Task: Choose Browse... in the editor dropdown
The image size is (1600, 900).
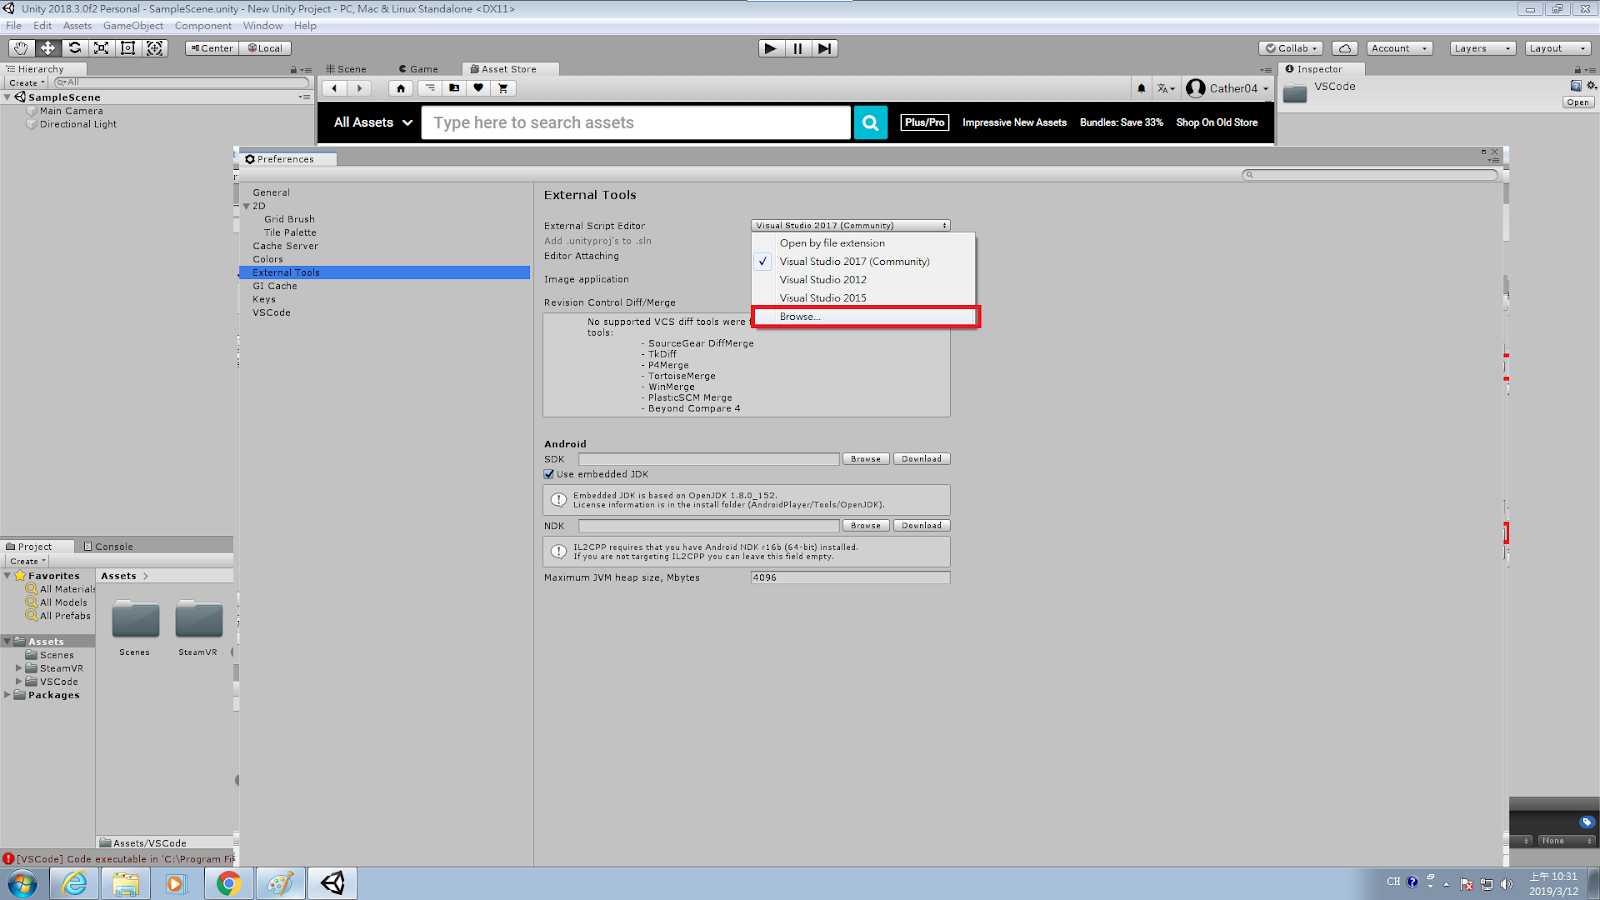Action: click(x=865, y=316)
